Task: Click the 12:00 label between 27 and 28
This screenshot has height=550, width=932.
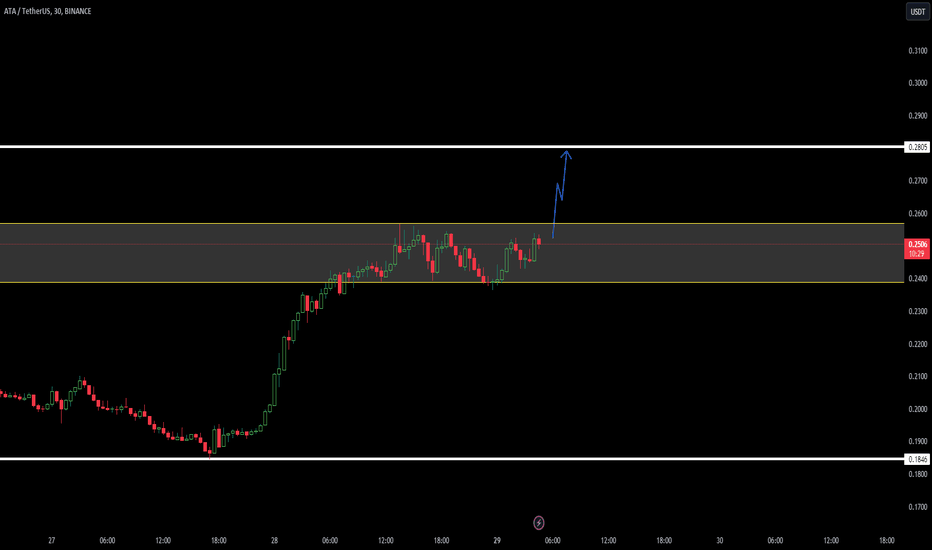Action: pyautogui.click(x=163, y=540)
